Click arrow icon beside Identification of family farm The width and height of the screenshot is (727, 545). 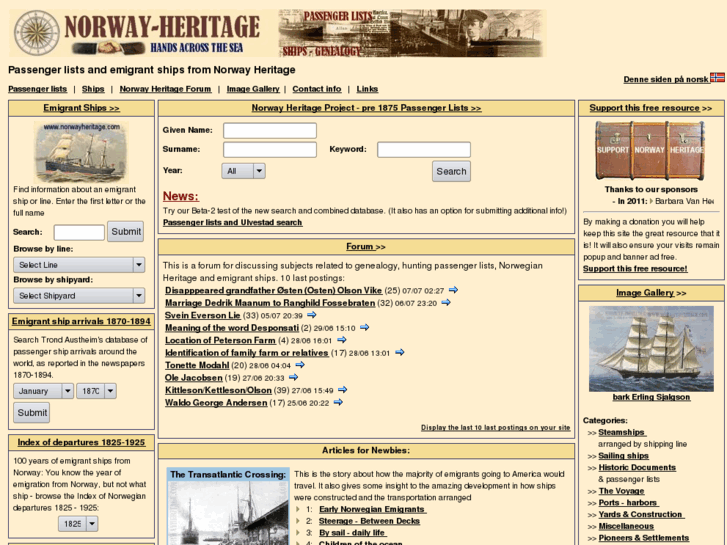[x=400, y=353]
